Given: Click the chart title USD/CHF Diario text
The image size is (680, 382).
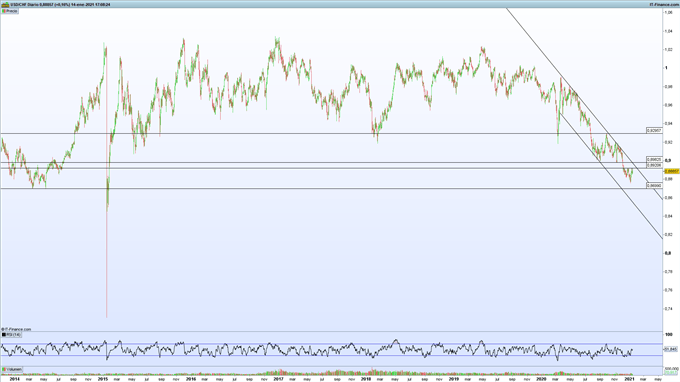Looking at the screenshot, I should 25,4.
